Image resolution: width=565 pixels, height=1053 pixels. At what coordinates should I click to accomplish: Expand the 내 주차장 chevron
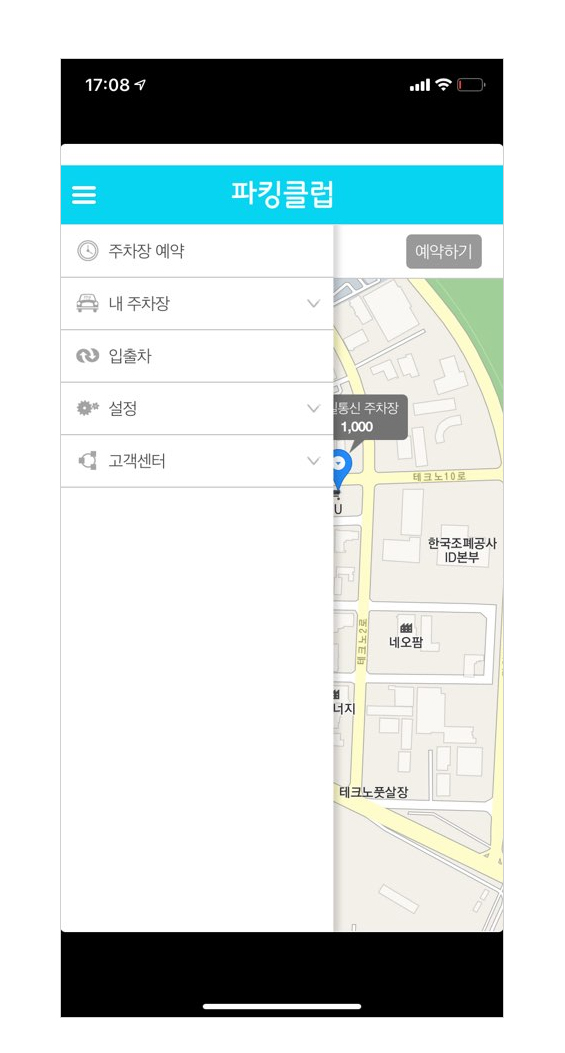click(x=313, y=304)
